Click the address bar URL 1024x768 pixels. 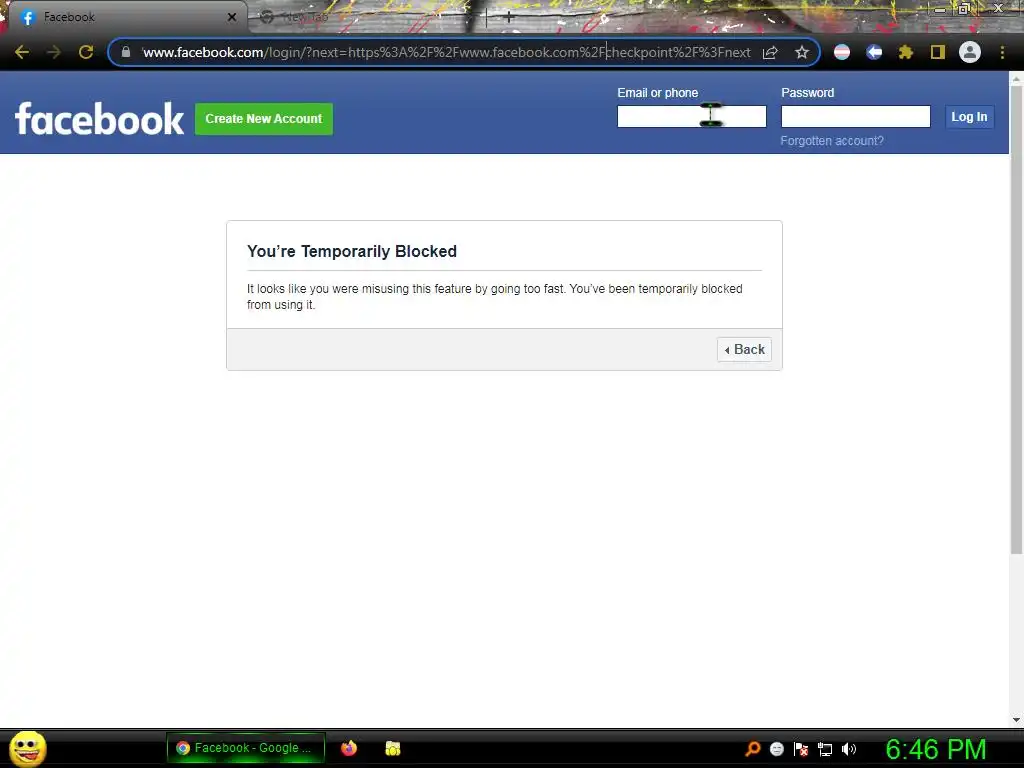pyautogui.click(x=447, y=52)
